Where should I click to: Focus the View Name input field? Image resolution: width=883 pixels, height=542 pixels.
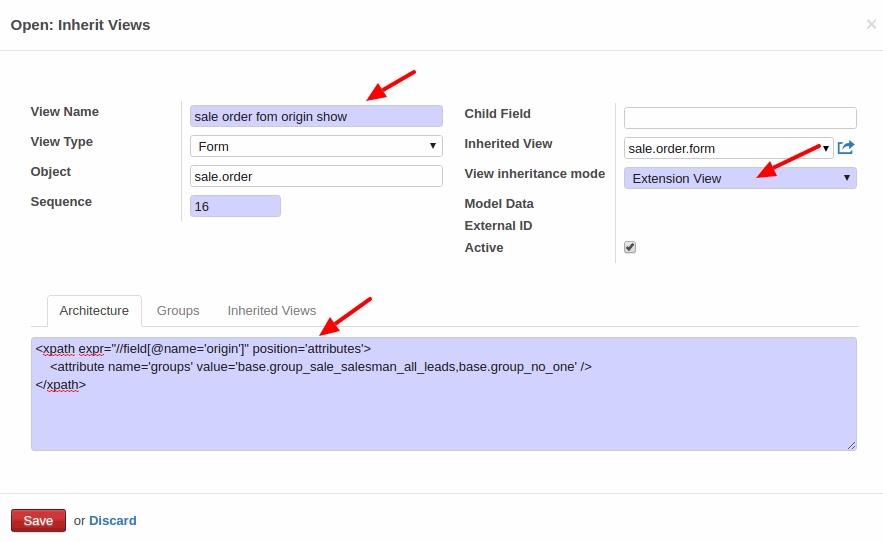click(x=316, y=116)
